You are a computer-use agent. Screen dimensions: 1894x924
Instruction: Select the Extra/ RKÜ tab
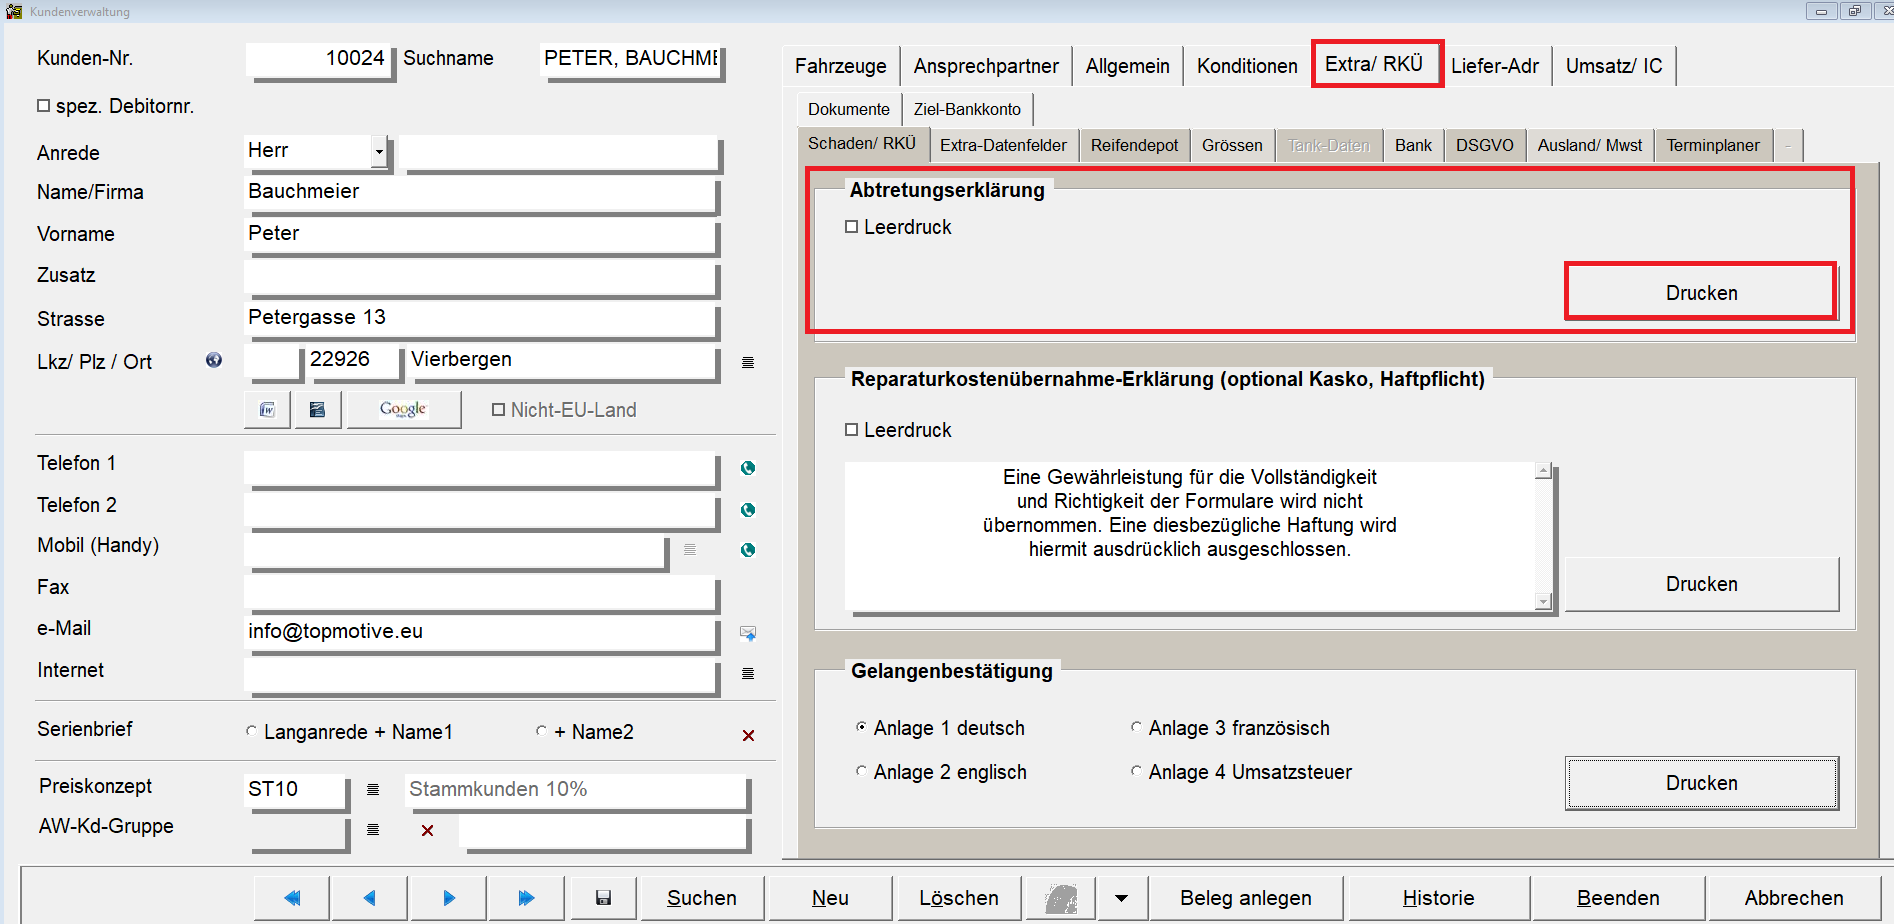click(x=1374, y=64)
